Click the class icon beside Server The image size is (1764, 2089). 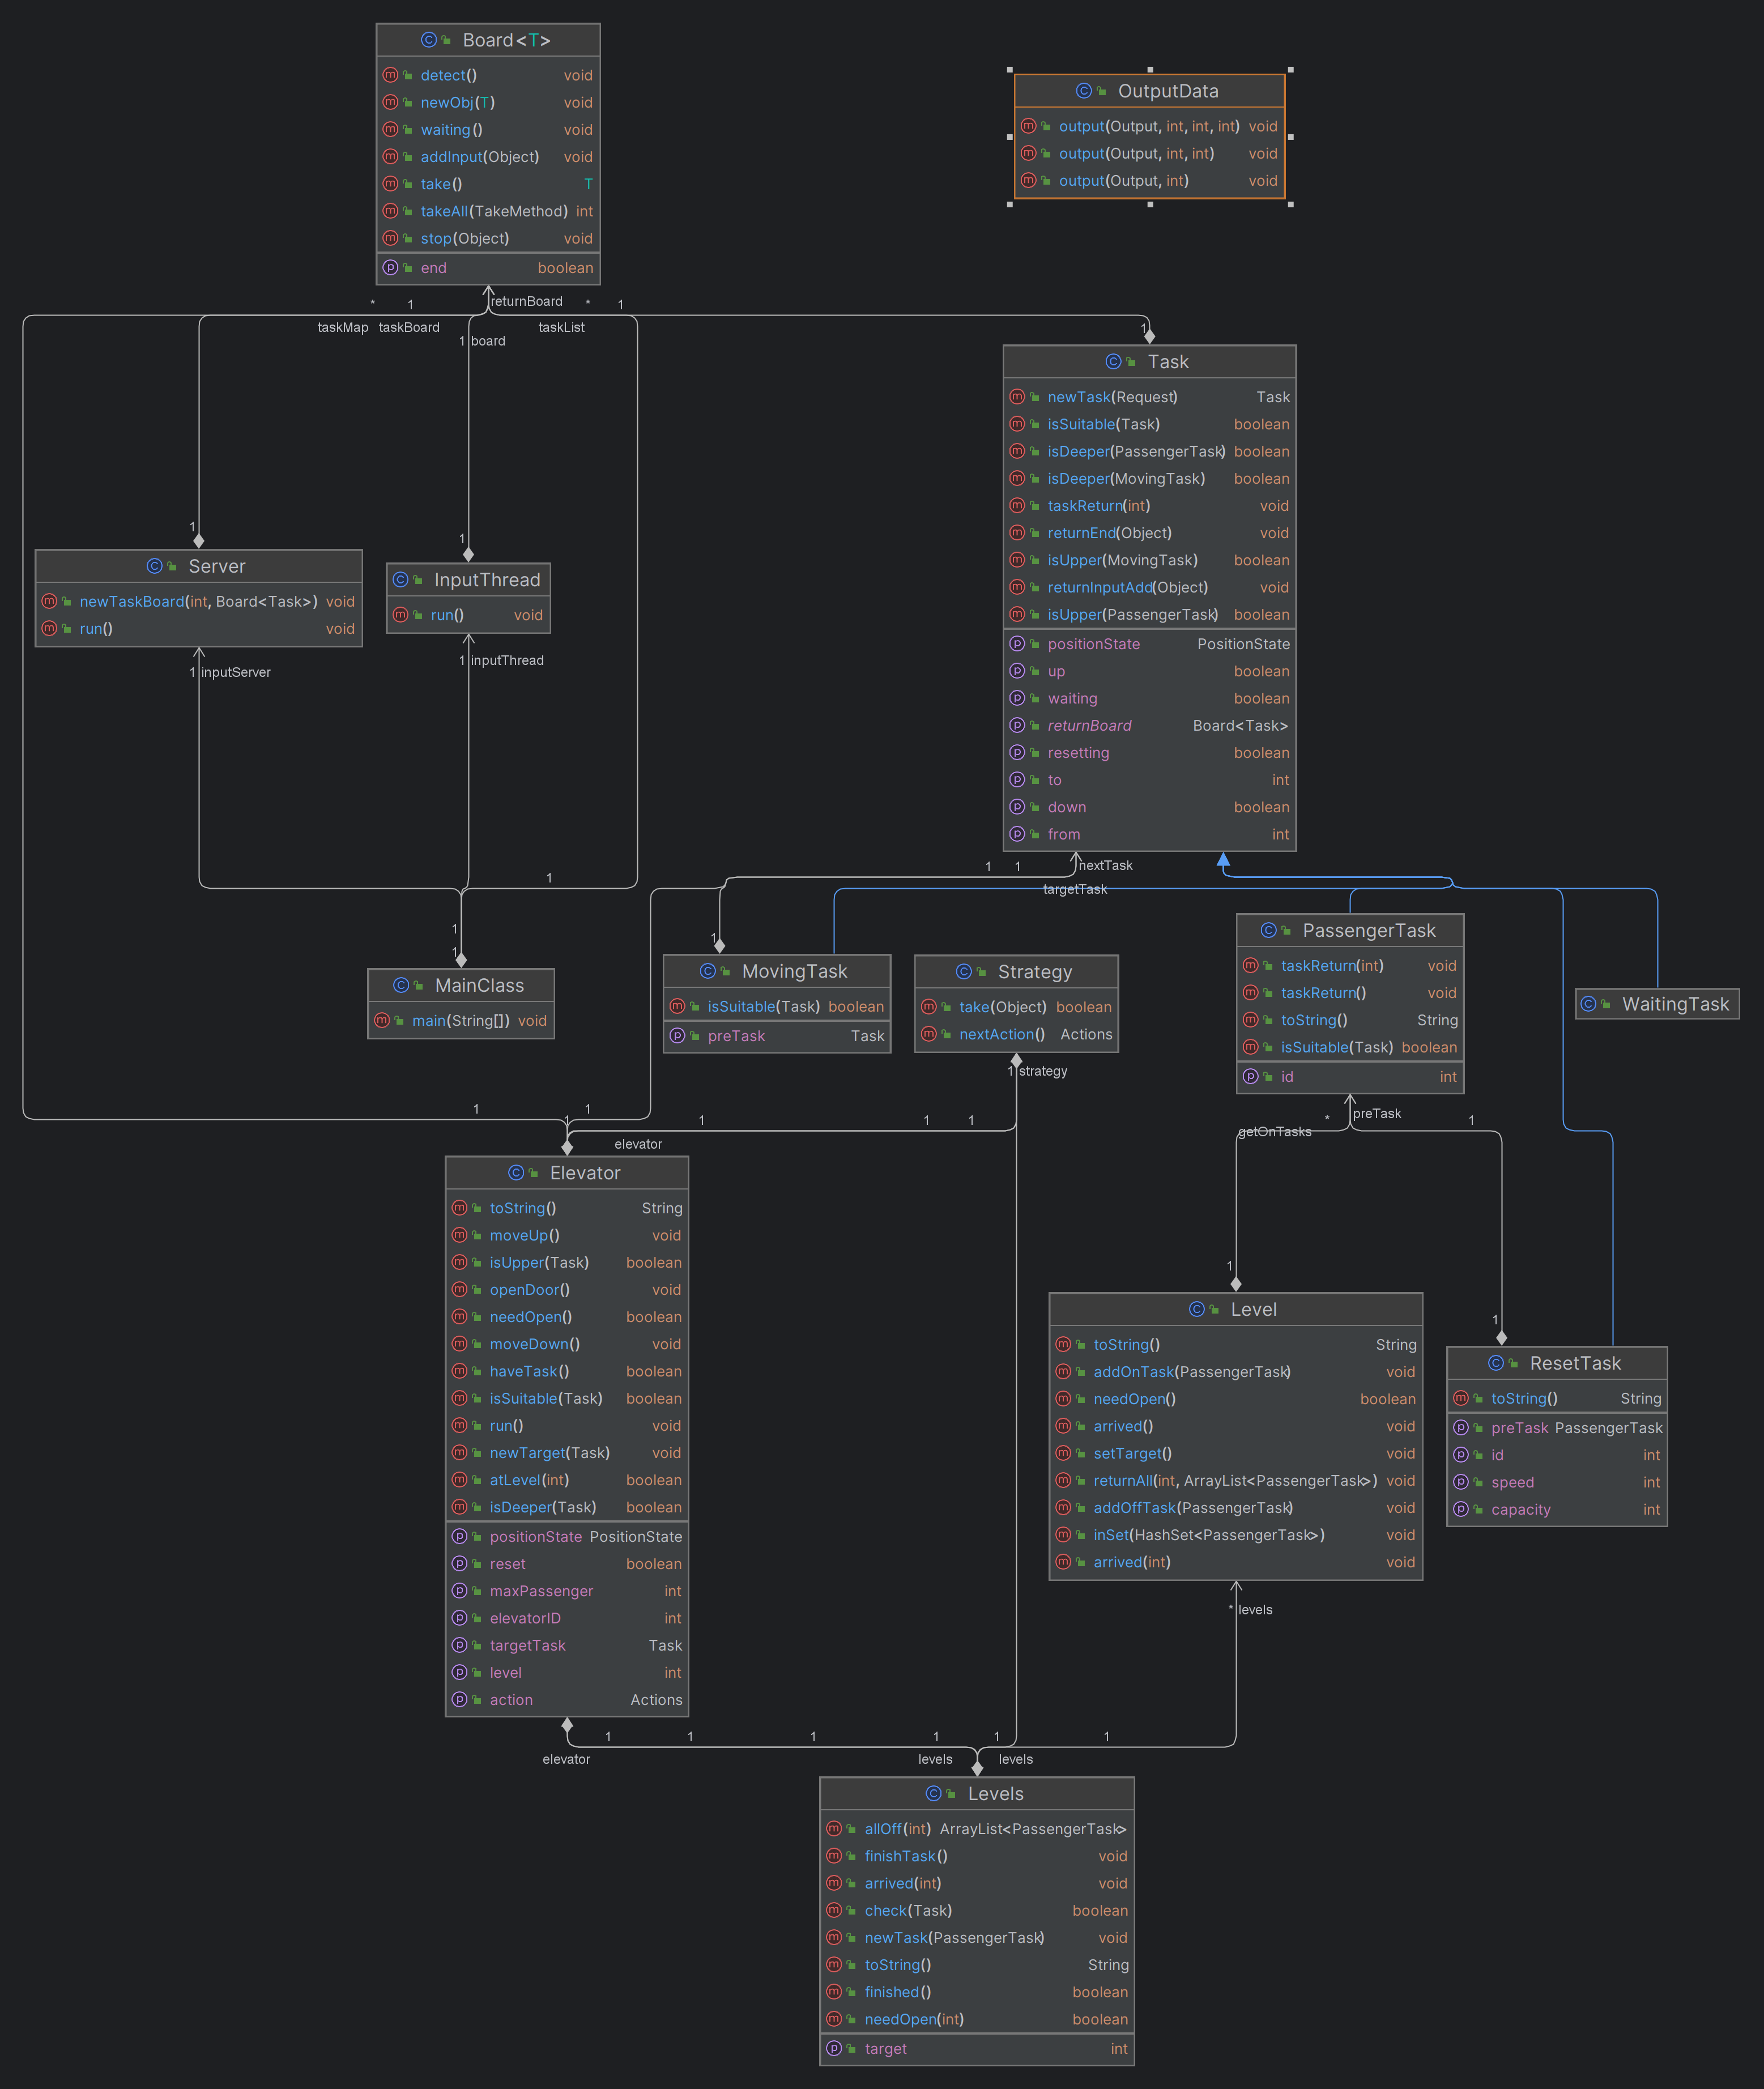[155, 566]
